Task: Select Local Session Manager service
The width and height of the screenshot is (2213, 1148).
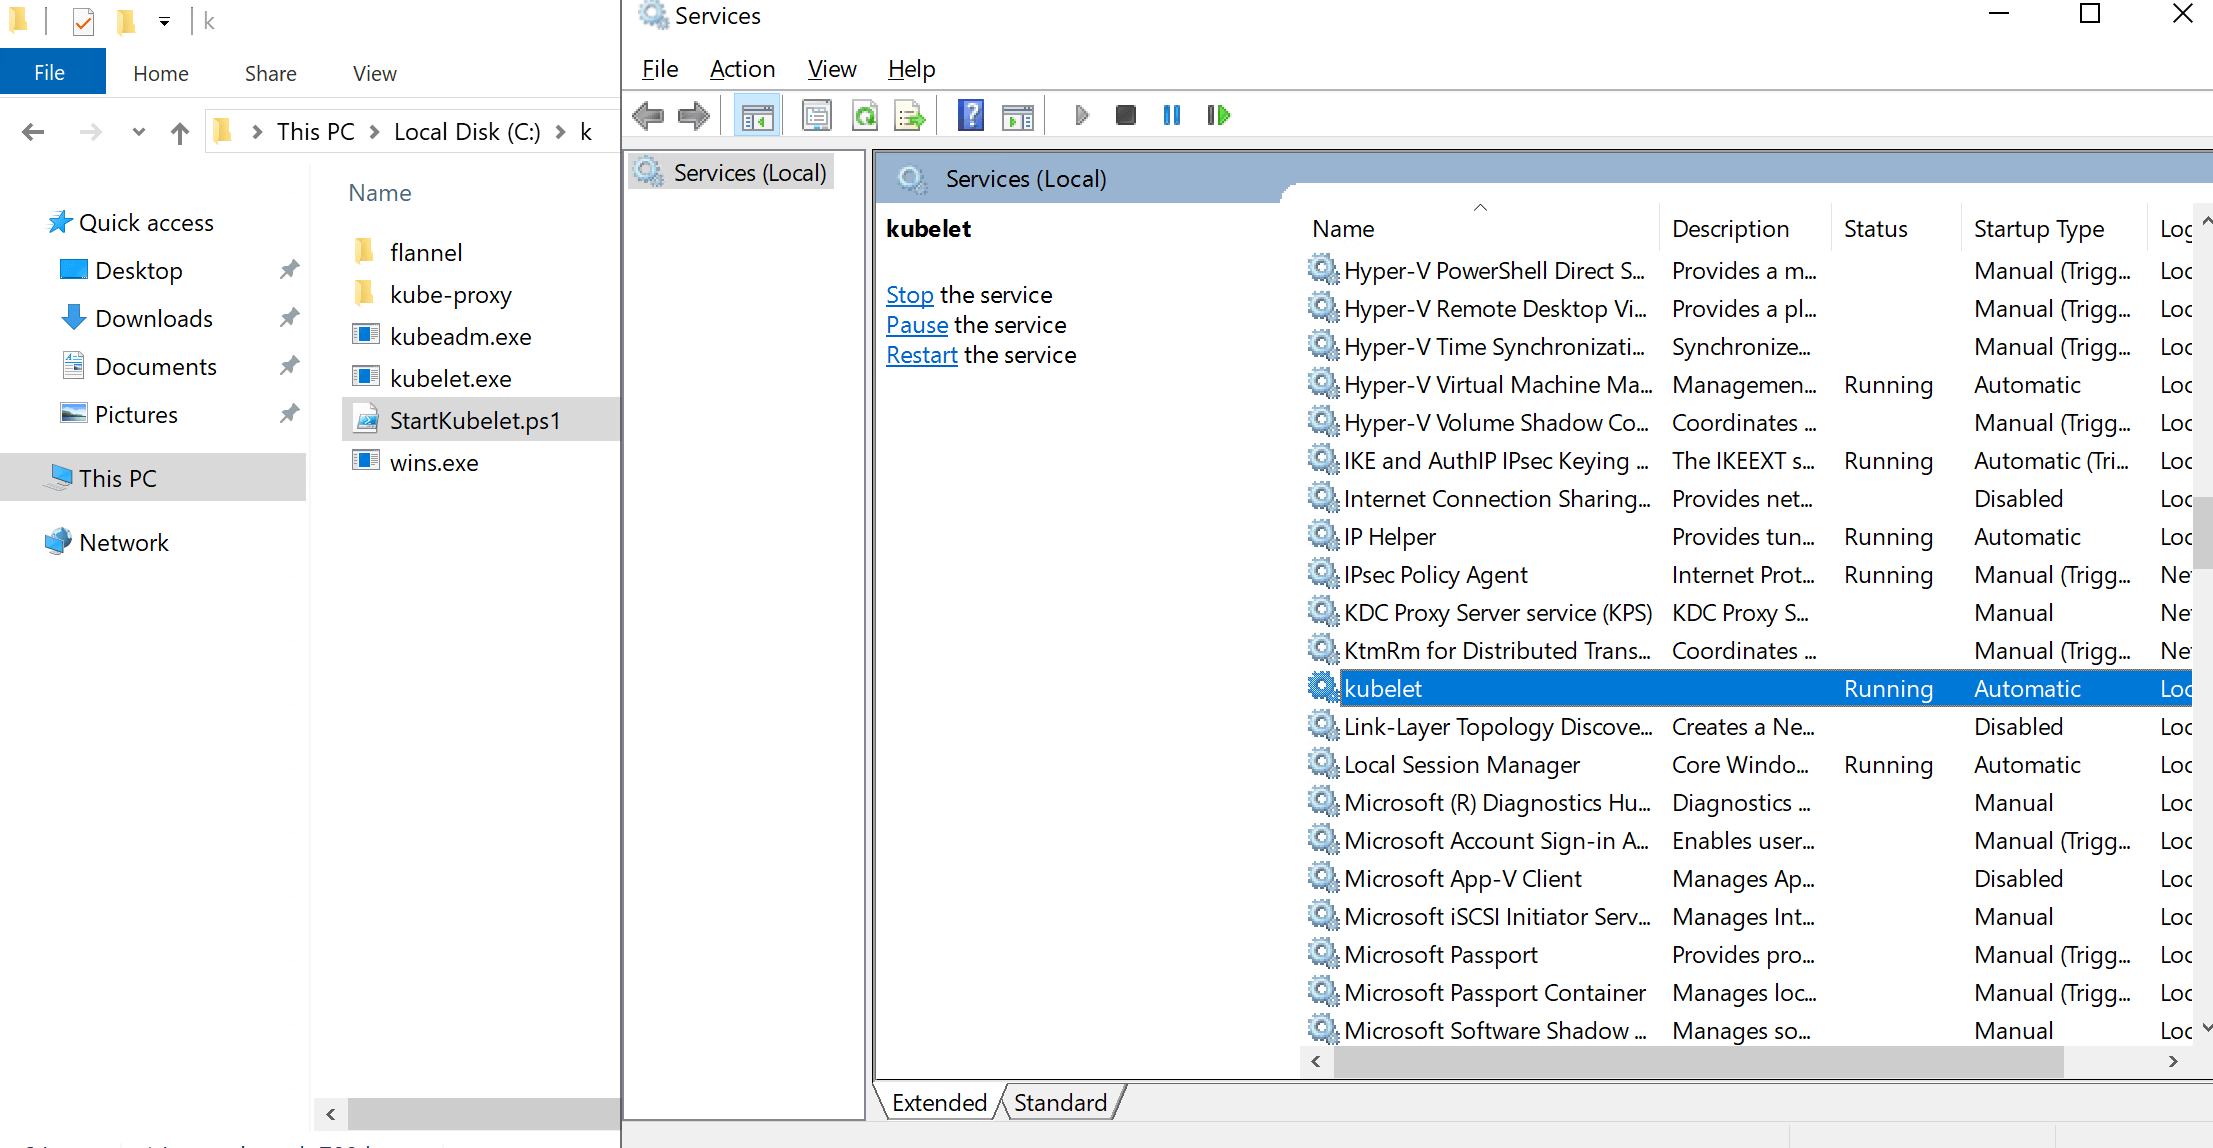Action: (1748, 765)
